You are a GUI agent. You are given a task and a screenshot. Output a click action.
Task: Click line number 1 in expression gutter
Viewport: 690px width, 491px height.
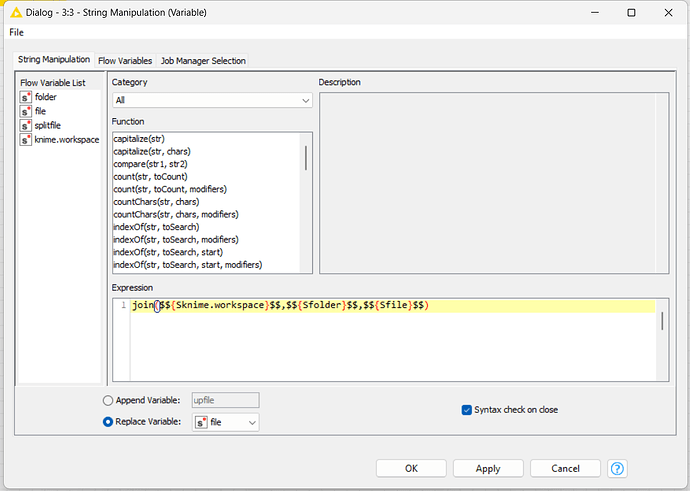pyautogui.click(x=124, y=305)
